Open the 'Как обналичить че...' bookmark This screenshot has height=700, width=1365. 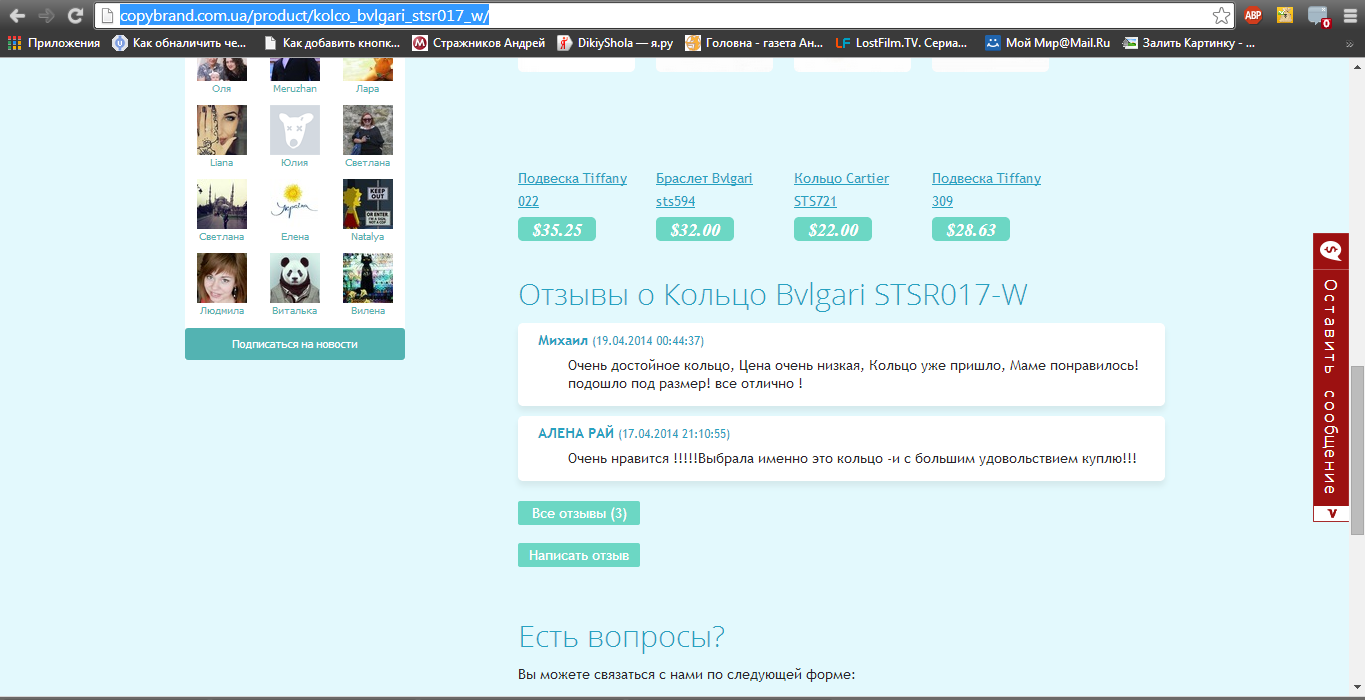pos(179,43)
